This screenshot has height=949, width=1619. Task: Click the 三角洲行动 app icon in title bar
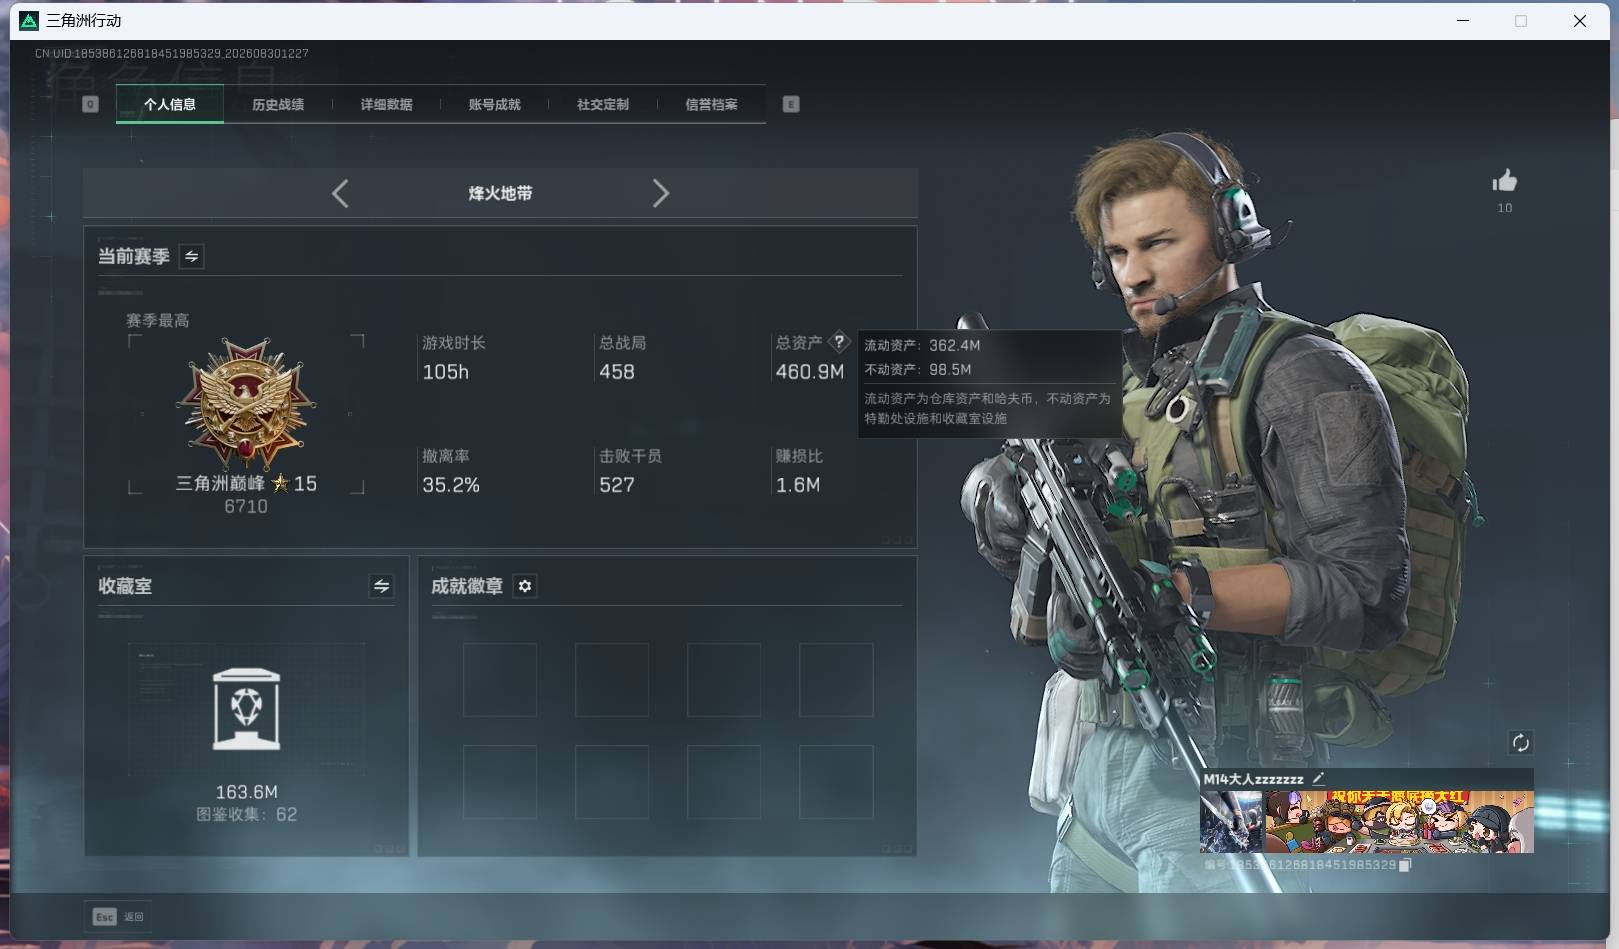pyautogui.click(x=29, y=20)
